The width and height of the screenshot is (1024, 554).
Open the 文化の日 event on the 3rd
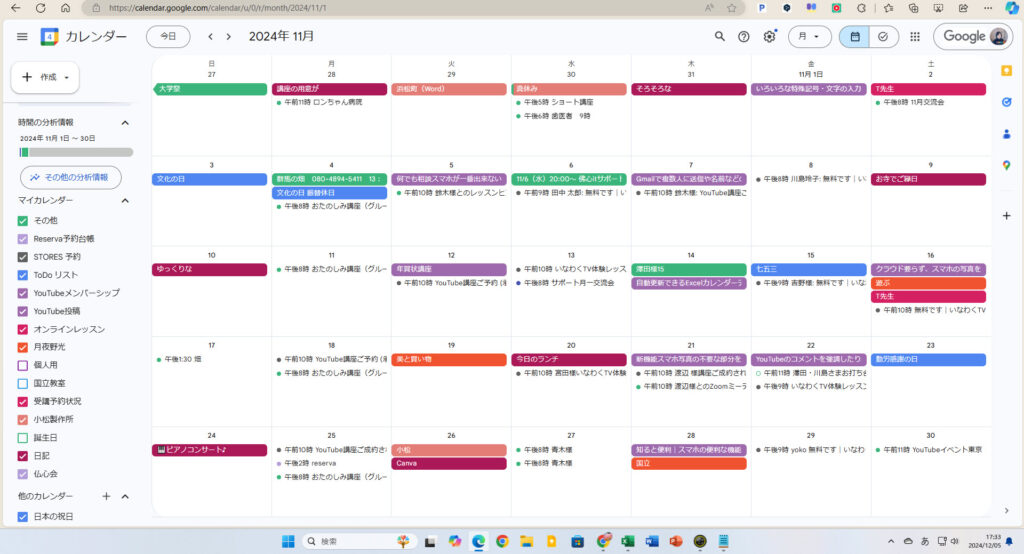pos(210,180)
